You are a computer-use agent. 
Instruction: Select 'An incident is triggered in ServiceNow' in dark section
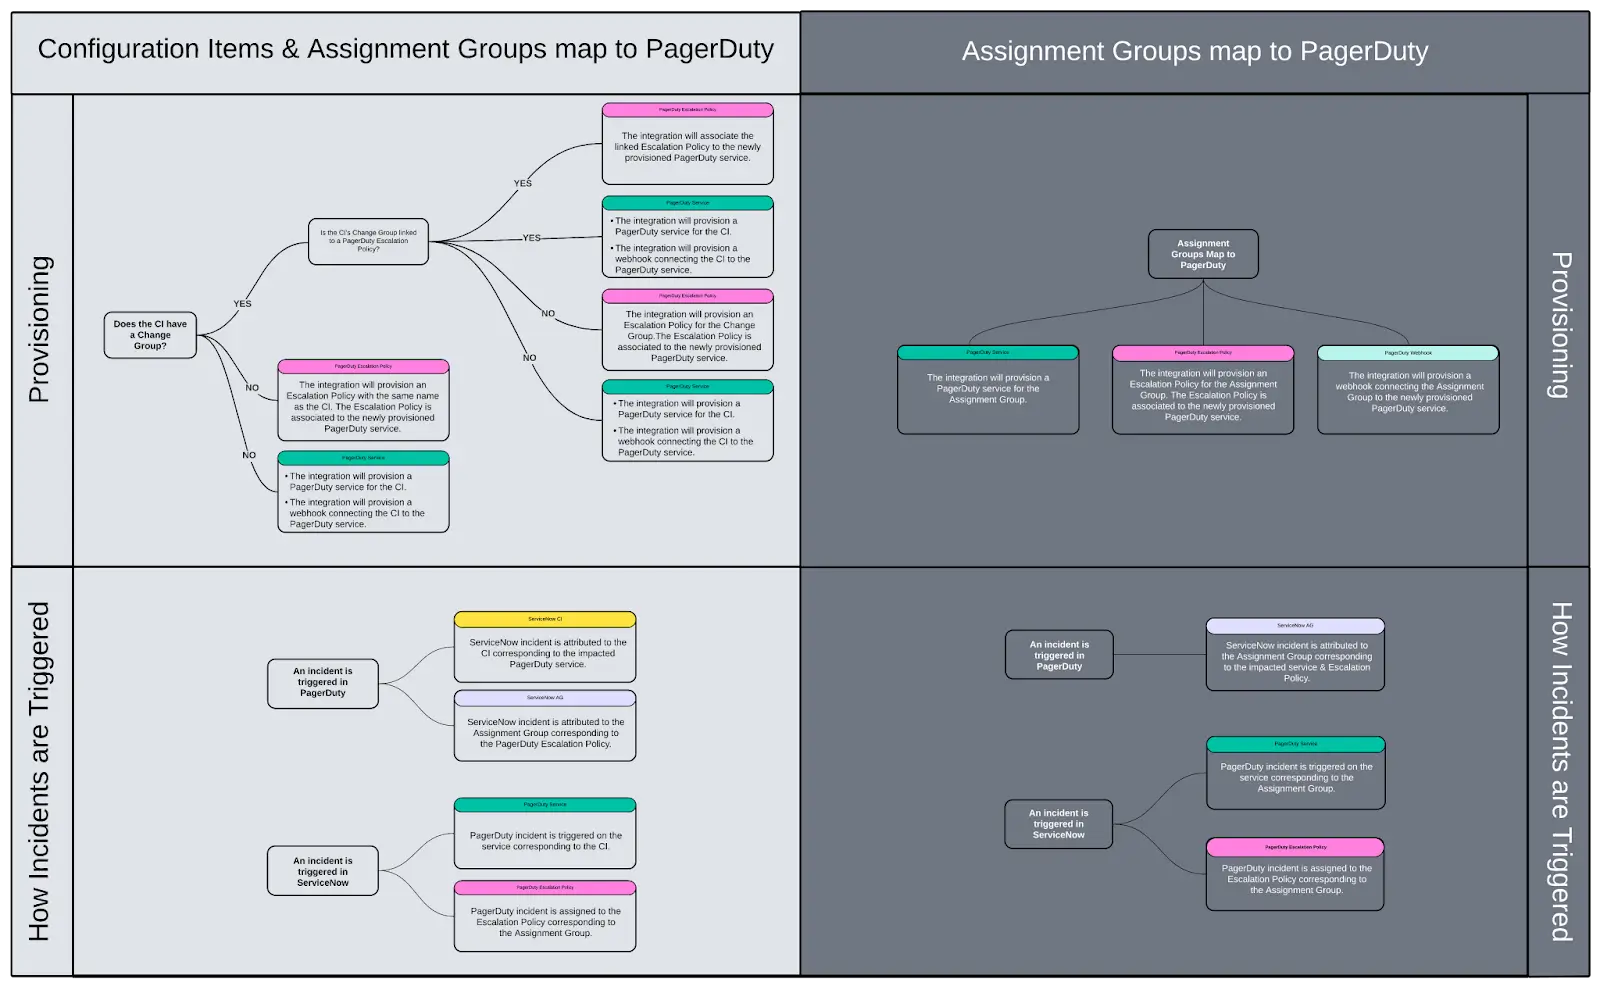click(x=1059, y=824)
